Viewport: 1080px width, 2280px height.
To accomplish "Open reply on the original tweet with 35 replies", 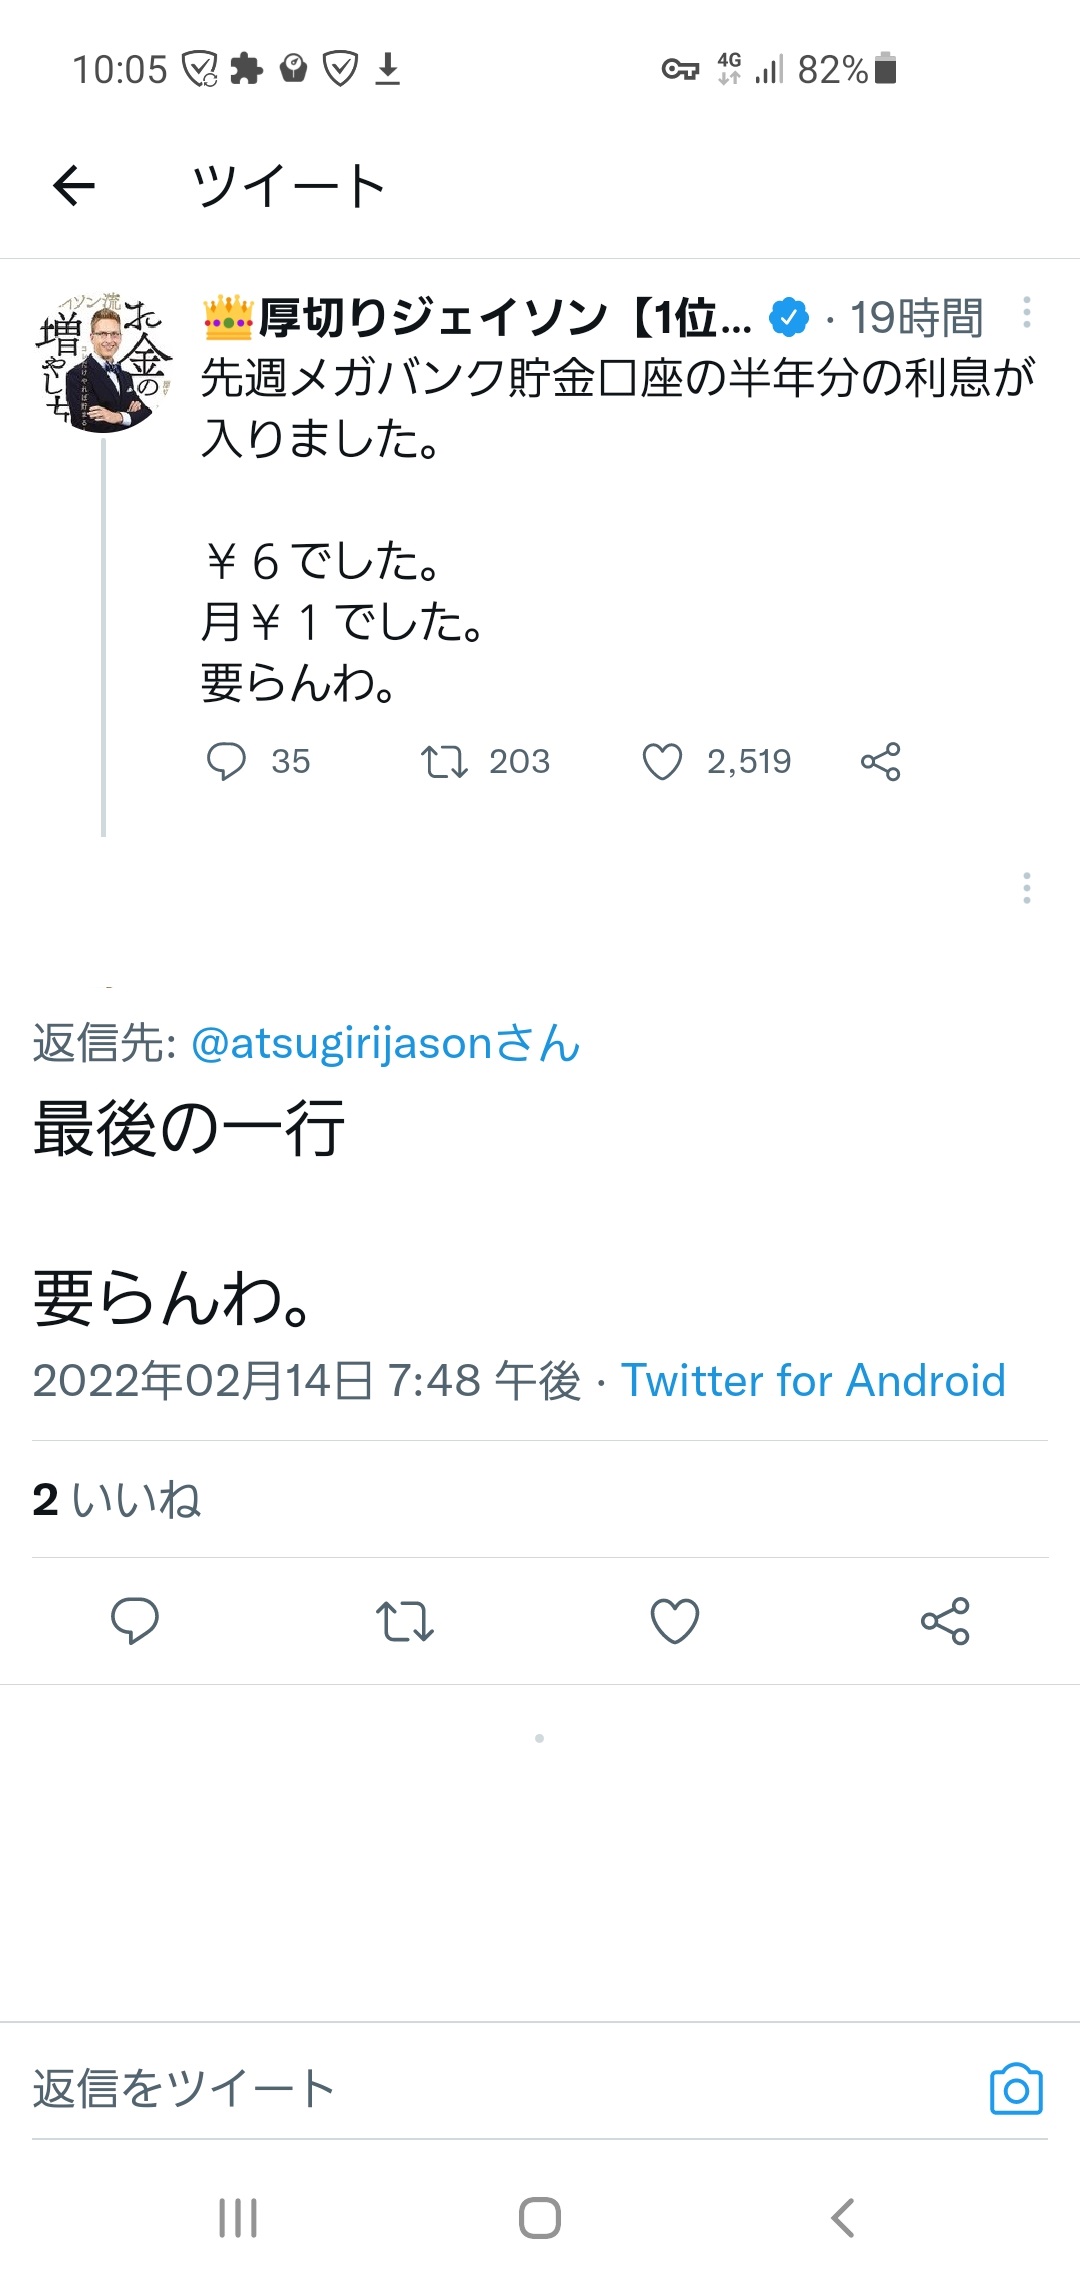I will pos(226,761).
